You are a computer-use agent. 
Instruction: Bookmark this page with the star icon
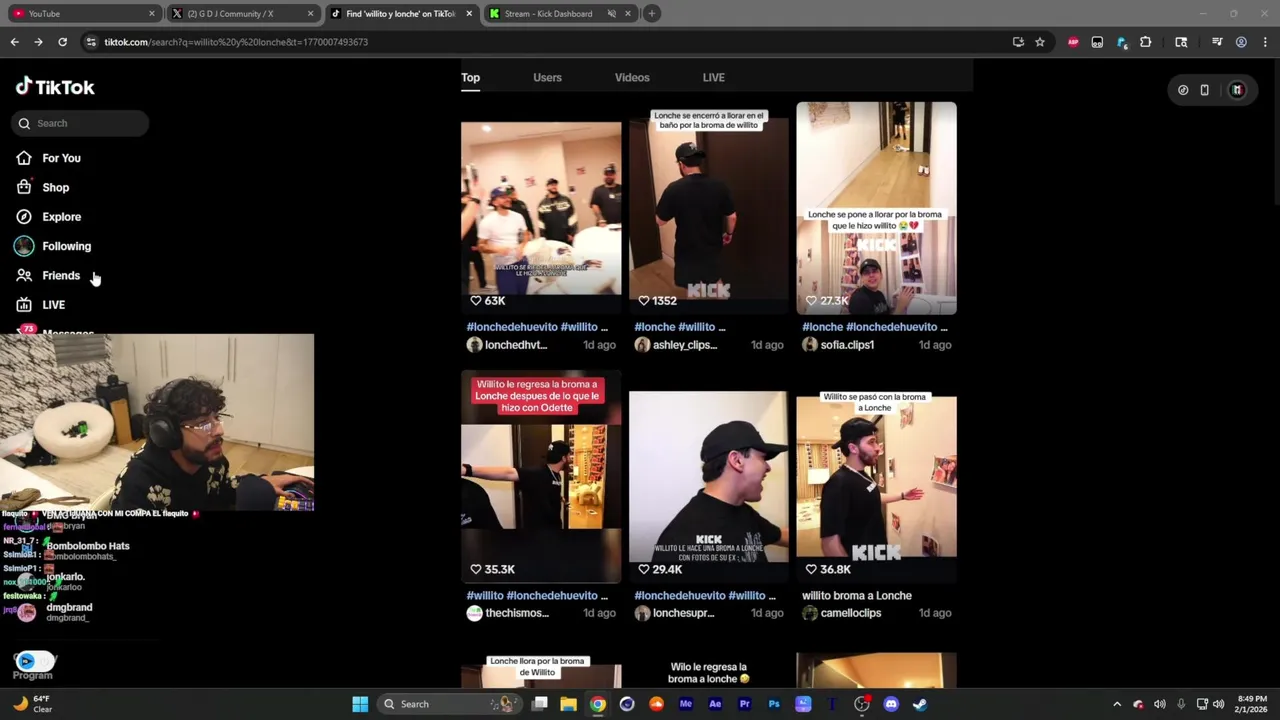tap(1040, 42)
